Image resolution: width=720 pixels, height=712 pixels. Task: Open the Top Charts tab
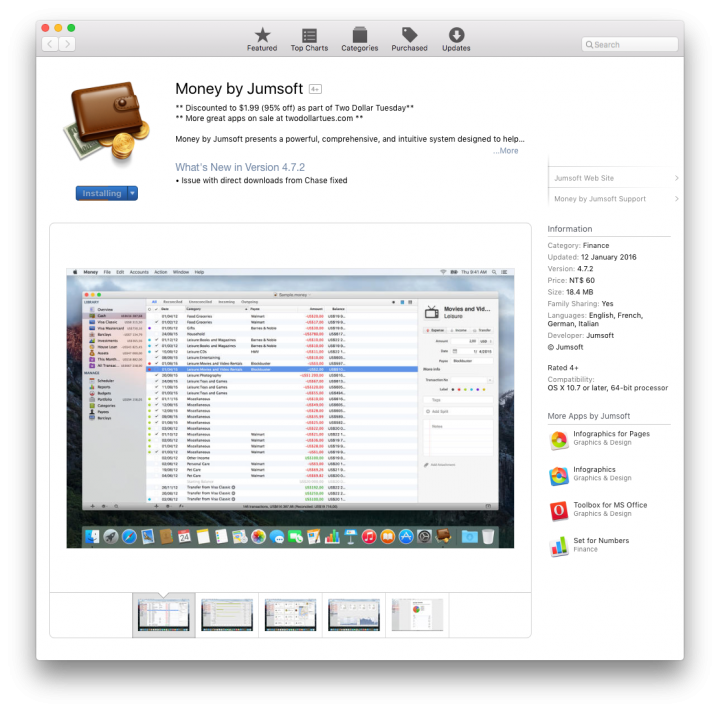coord(309,39)
